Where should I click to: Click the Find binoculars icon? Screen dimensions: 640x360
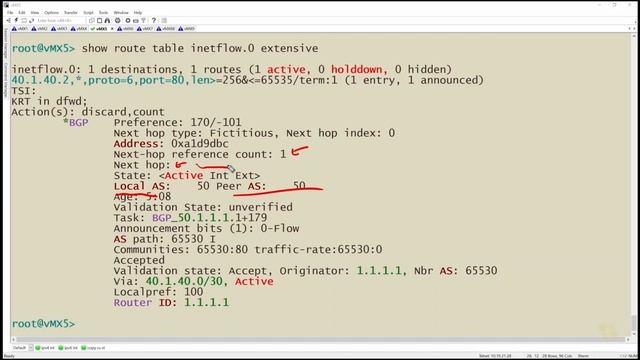107,20
